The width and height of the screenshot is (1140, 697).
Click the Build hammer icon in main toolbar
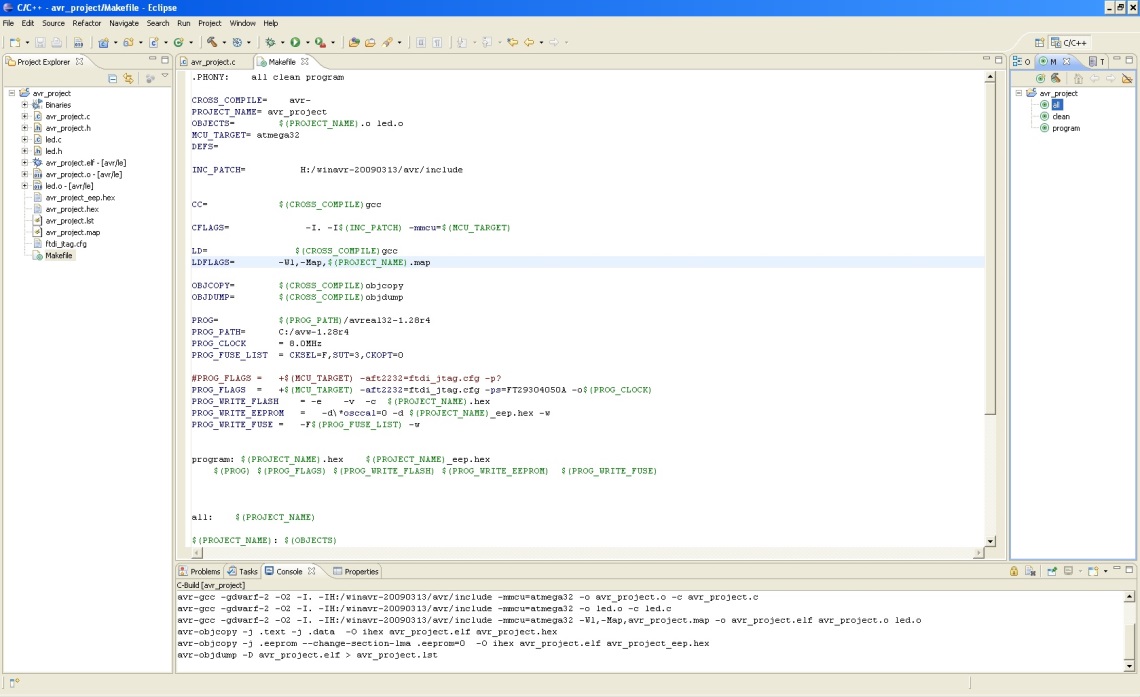coord(211,43)
